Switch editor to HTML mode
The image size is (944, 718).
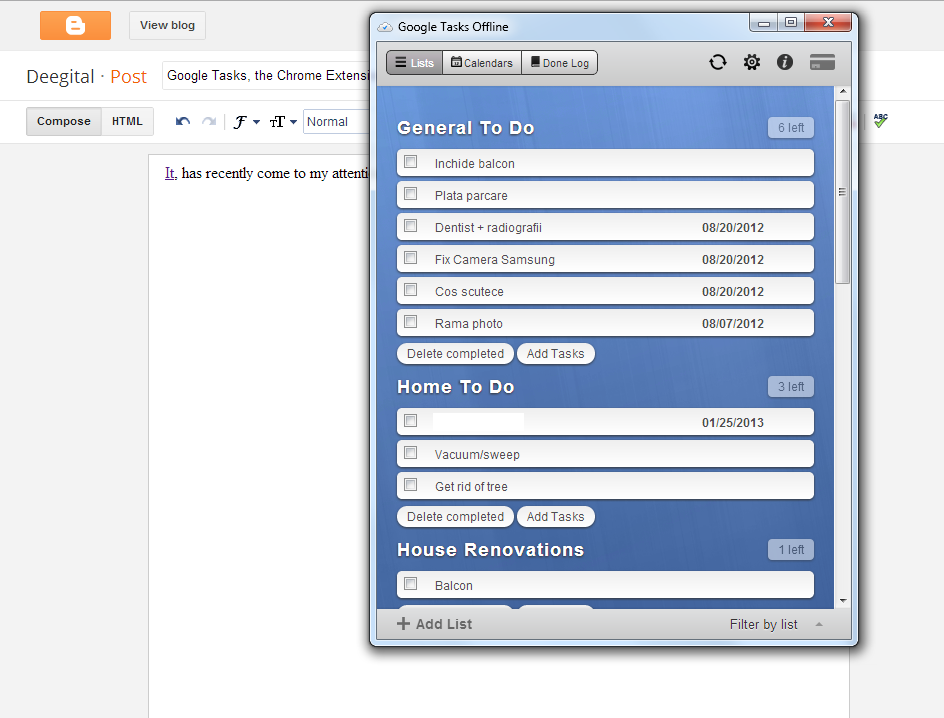coord(127,121)
